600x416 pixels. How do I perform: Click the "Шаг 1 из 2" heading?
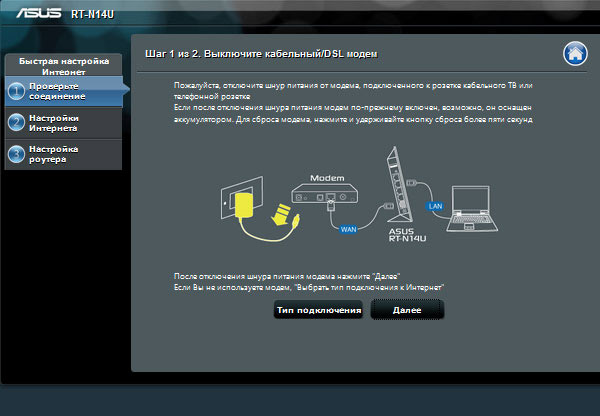(x=266, y=51)
